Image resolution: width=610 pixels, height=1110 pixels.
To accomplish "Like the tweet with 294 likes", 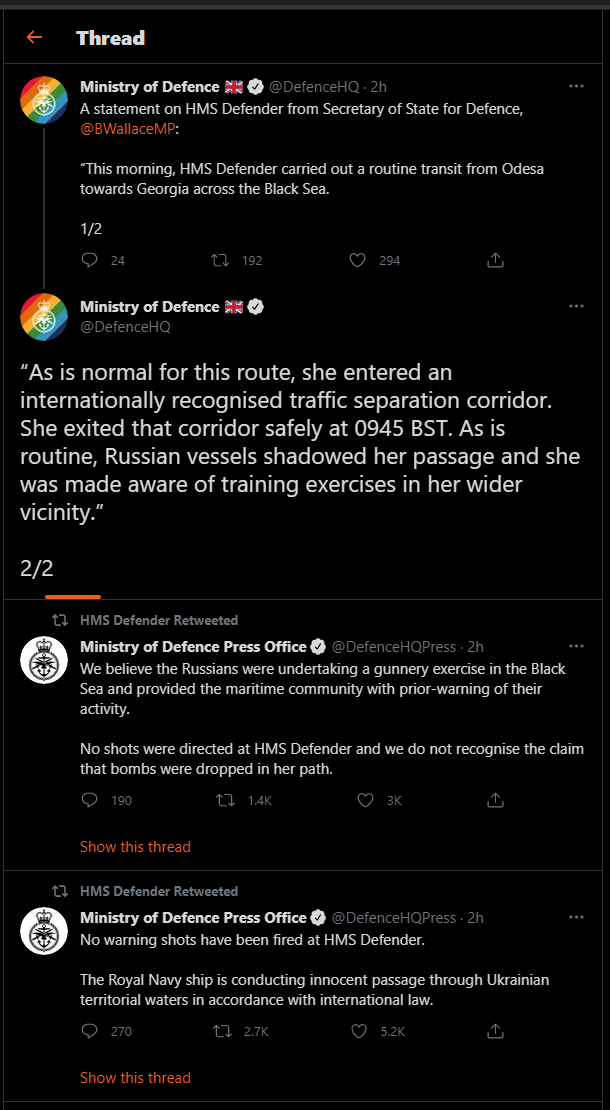I will point(358,260).
